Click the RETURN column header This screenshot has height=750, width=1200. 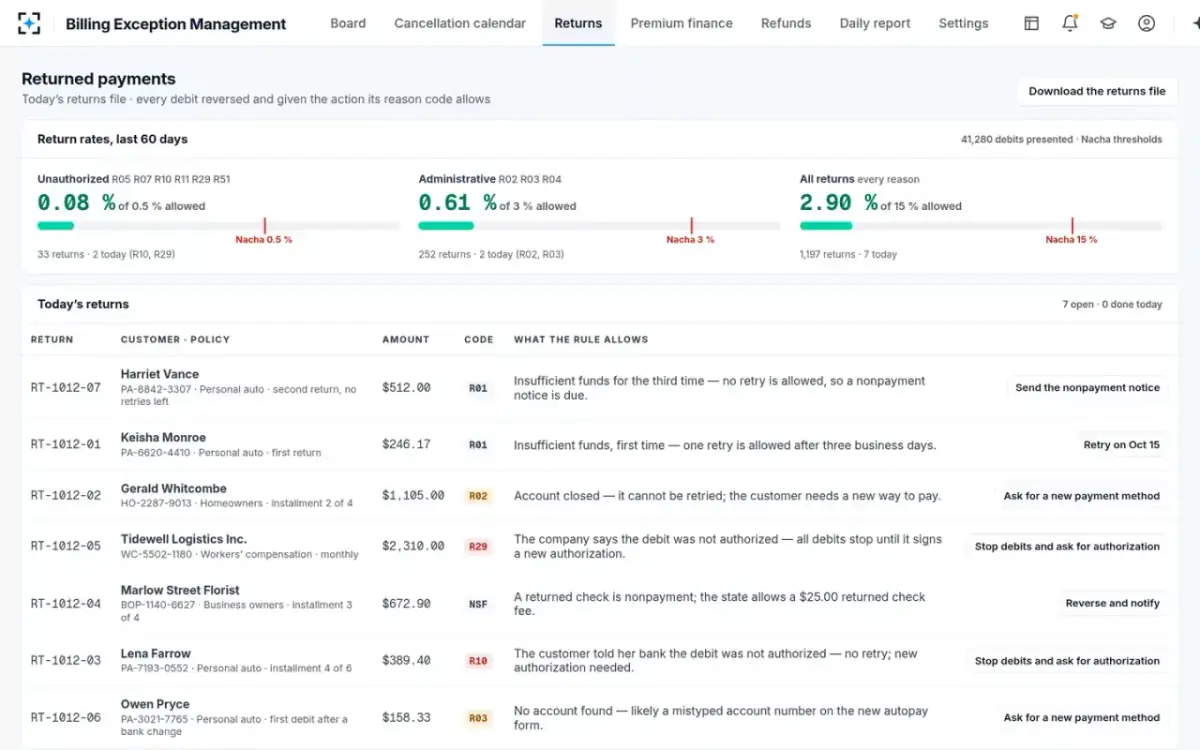pyautogui.click(x=52, y=340)
